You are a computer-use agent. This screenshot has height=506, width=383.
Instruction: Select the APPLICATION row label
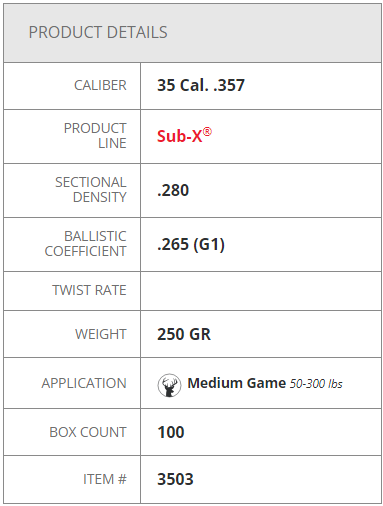coord(84,383)
